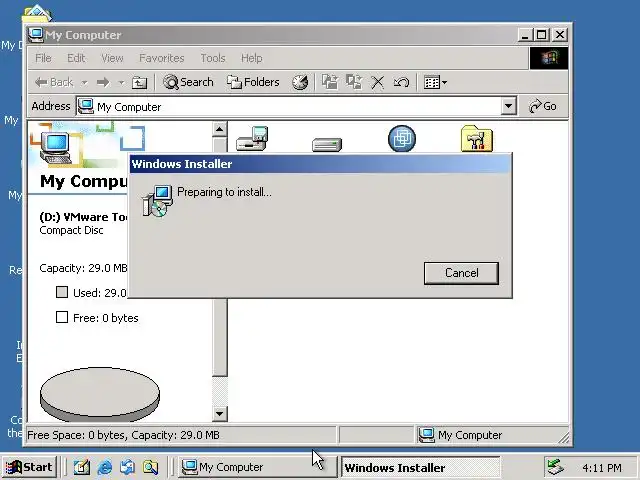Maximize the My Computer window

(x=541, y=35)
